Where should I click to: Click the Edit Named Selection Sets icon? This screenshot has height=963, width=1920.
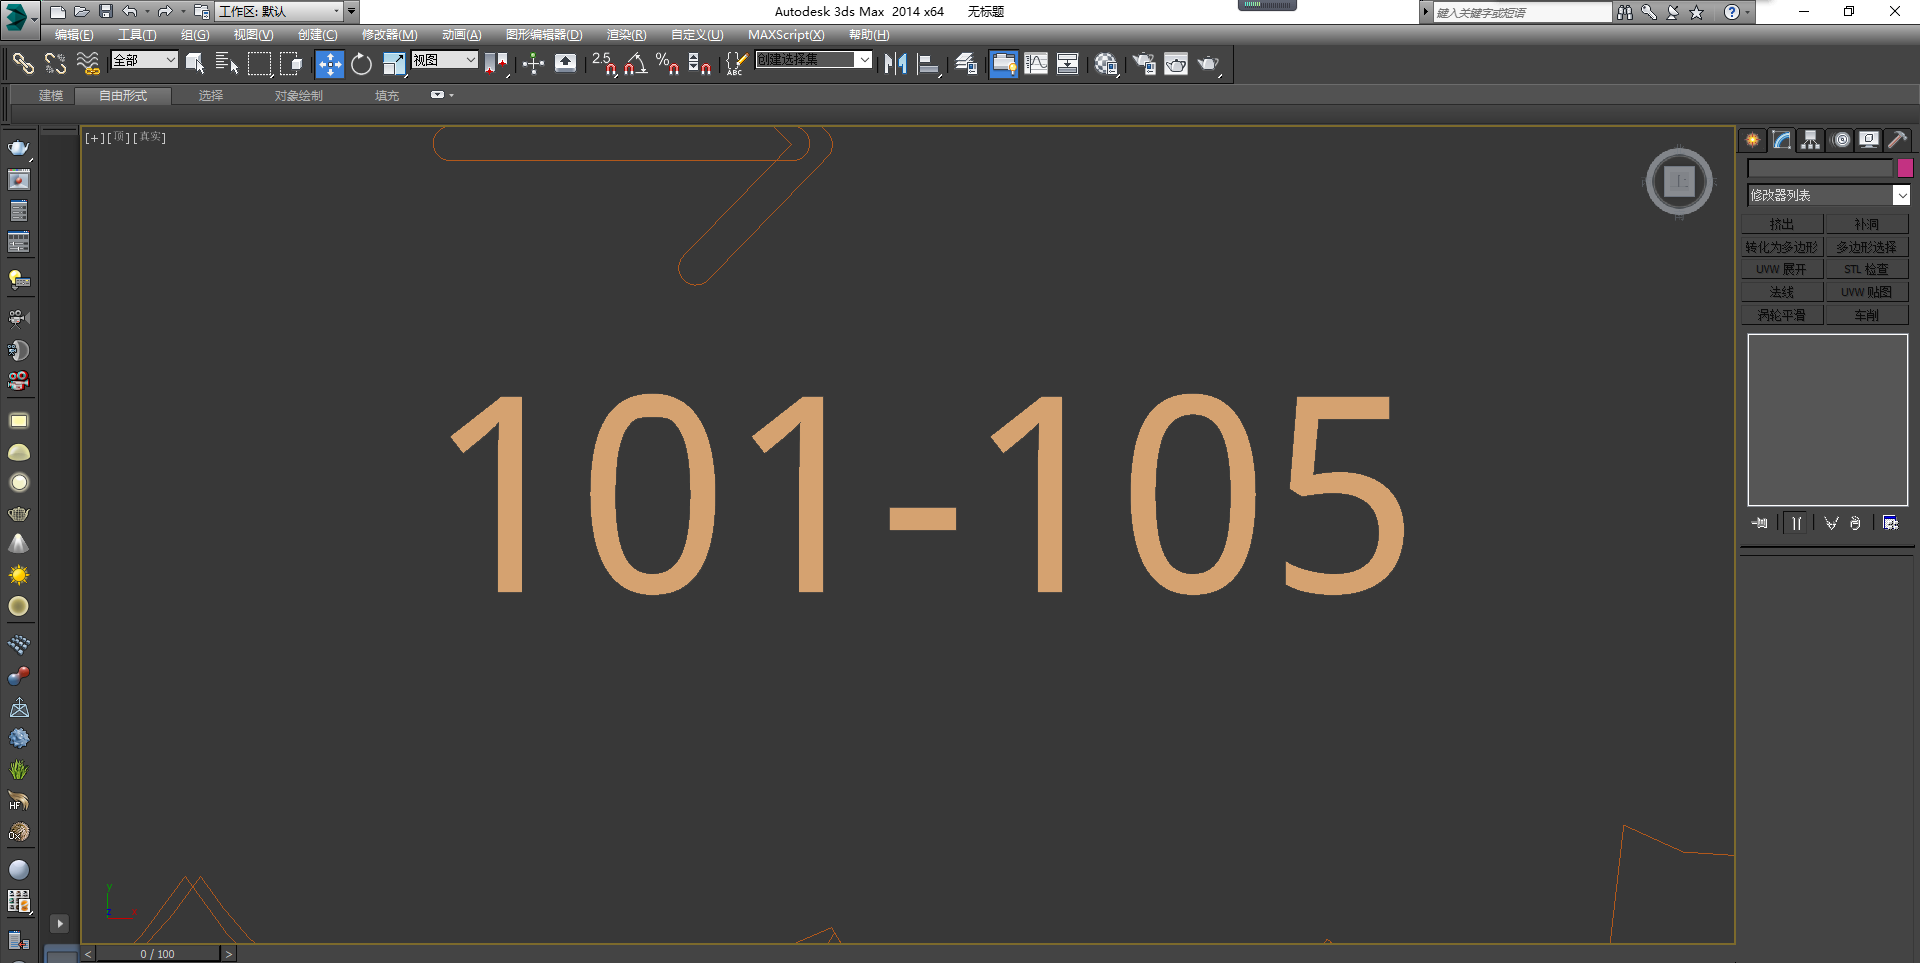735,64
